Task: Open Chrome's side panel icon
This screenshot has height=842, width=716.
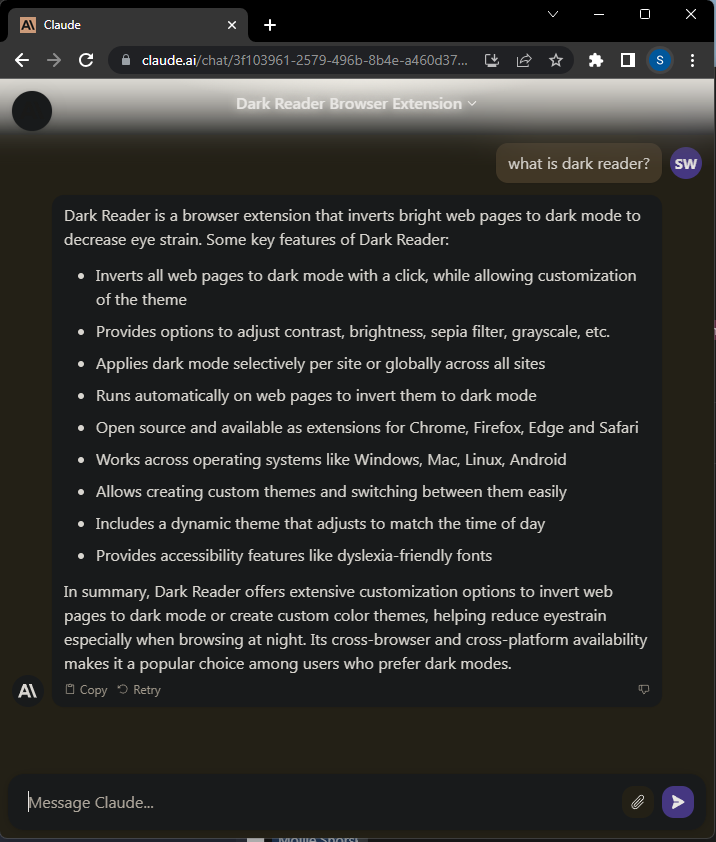Action: tap(627, 60)
